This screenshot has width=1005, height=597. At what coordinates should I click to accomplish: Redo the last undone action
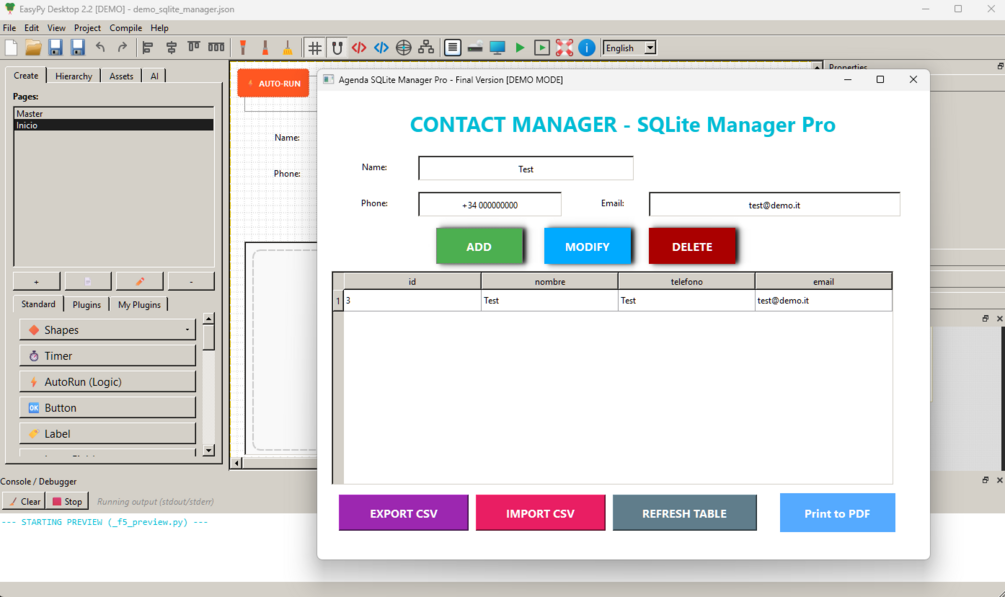point(122,47)
